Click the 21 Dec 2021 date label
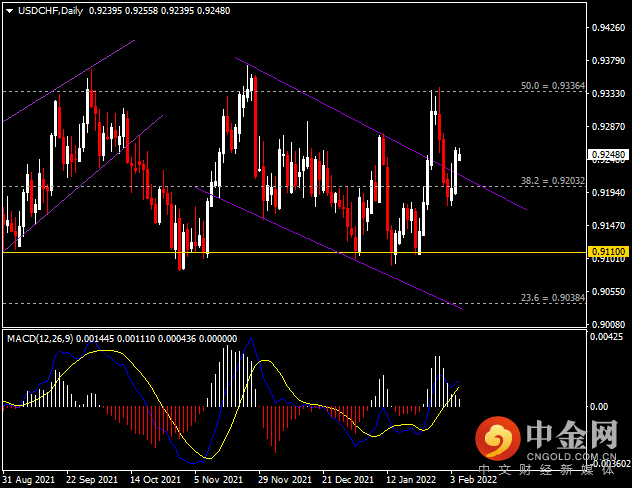Viewport: 632px width, 488px height. click(348, 480)
